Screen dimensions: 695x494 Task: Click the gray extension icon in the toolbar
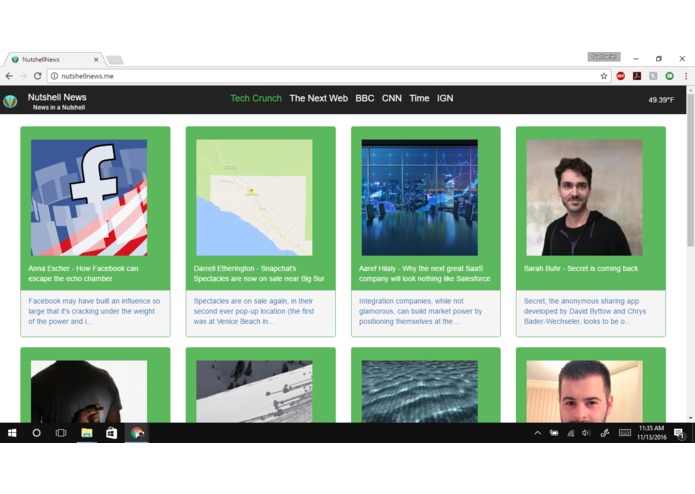(x=653, y=76)
